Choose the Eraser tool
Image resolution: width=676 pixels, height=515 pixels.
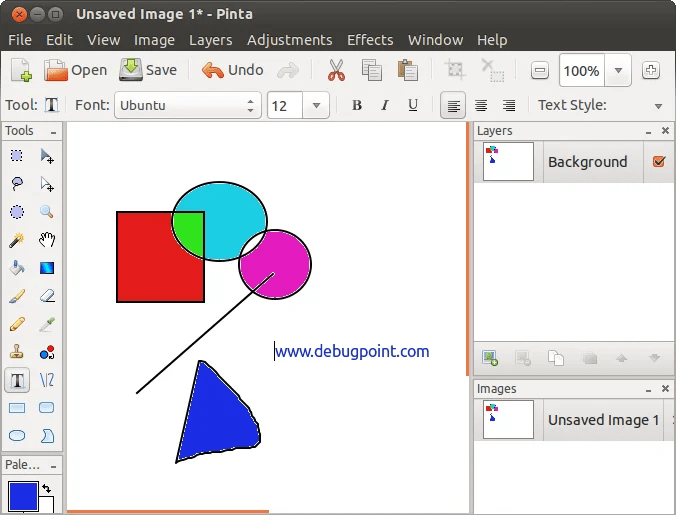(x=47, y=296)
